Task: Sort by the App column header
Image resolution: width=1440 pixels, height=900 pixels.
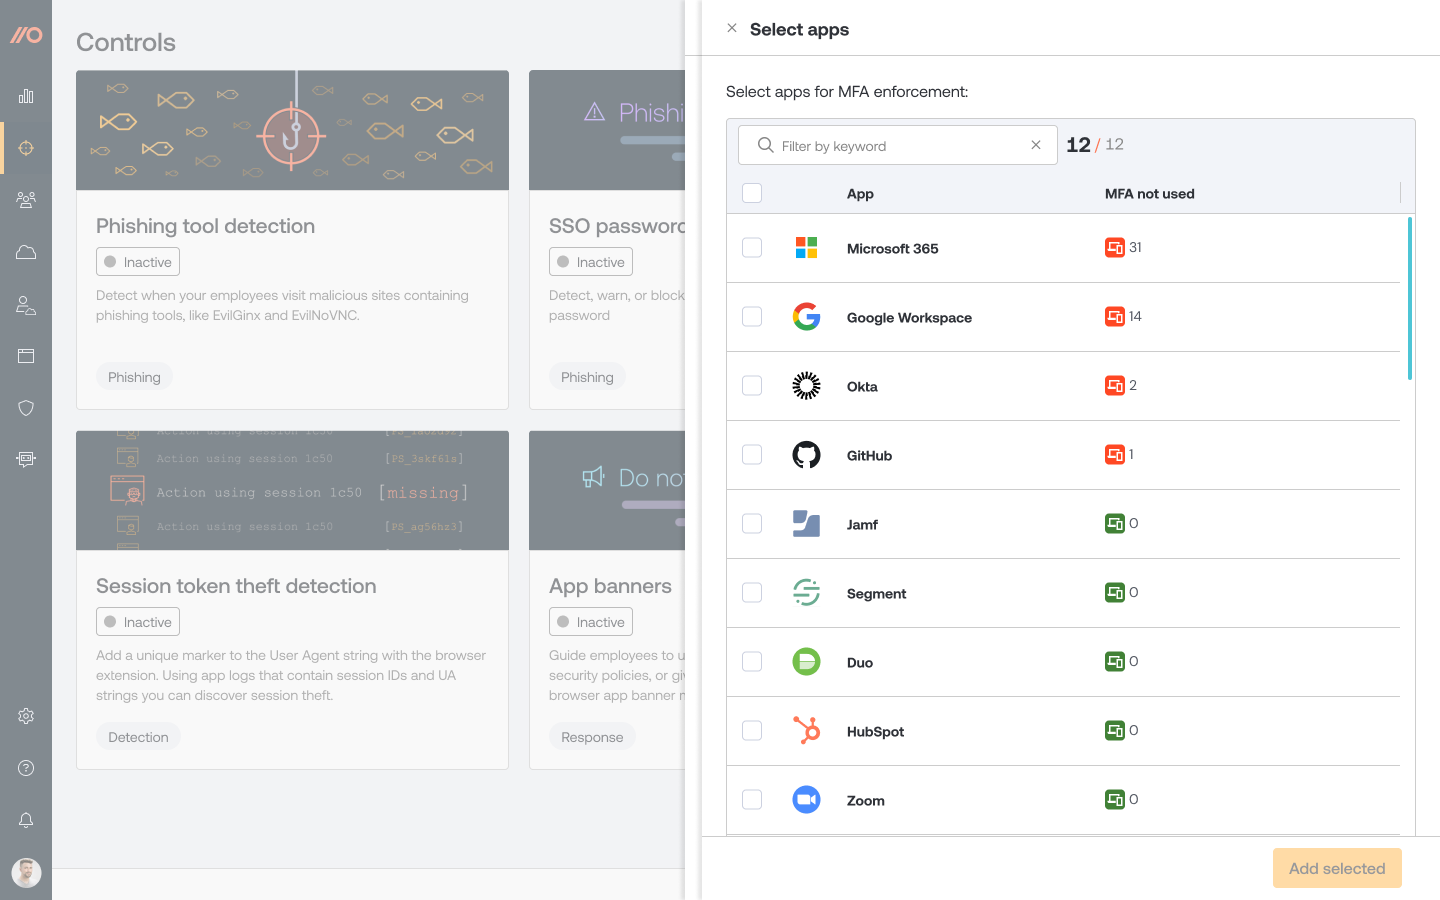Action: coord(860,194)
